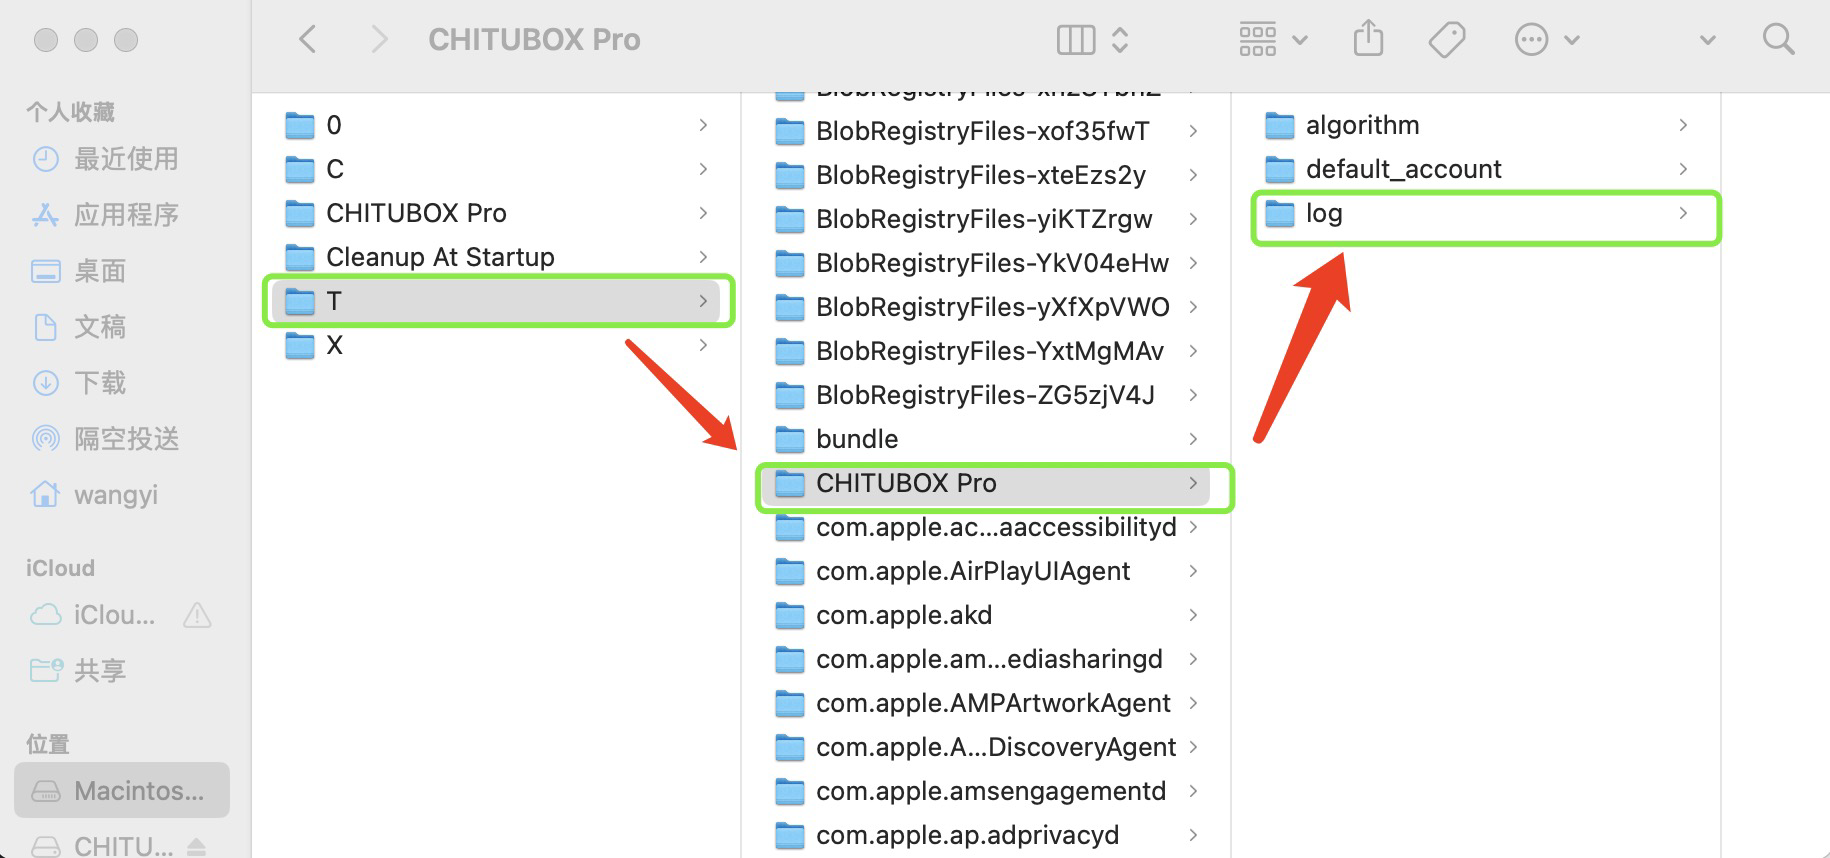
Task: Select BlobRegistryFiles-yXfXpVWO folder
Action: (986, 307)
